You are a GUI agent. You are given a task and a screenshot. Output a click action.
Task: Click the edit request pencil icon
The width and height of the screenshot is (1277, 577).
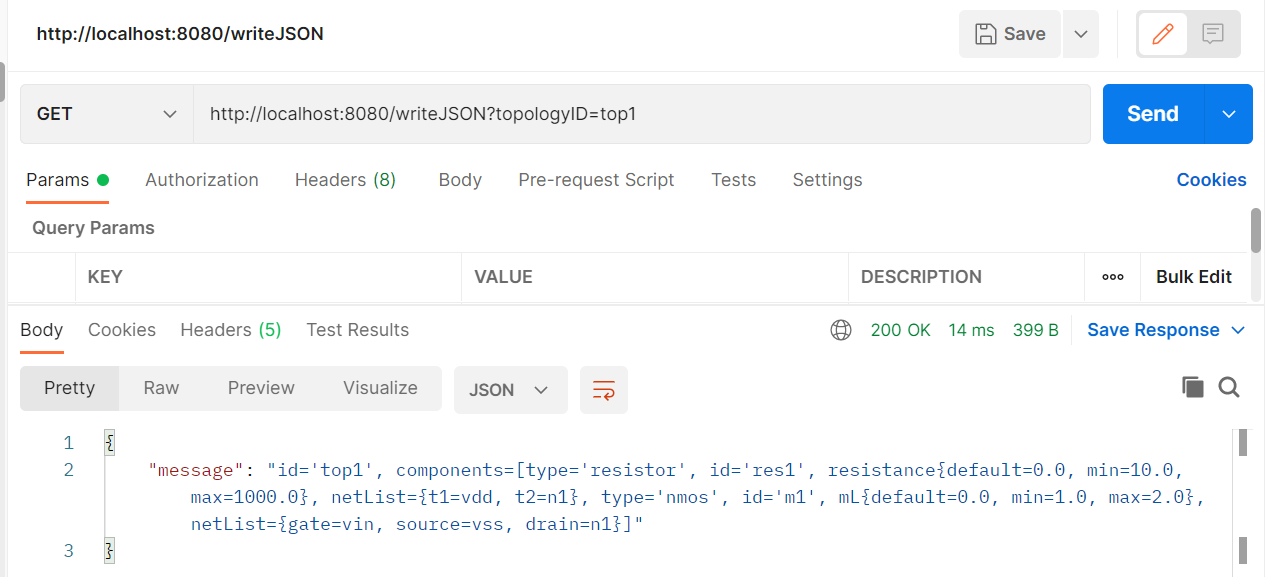1162,33
